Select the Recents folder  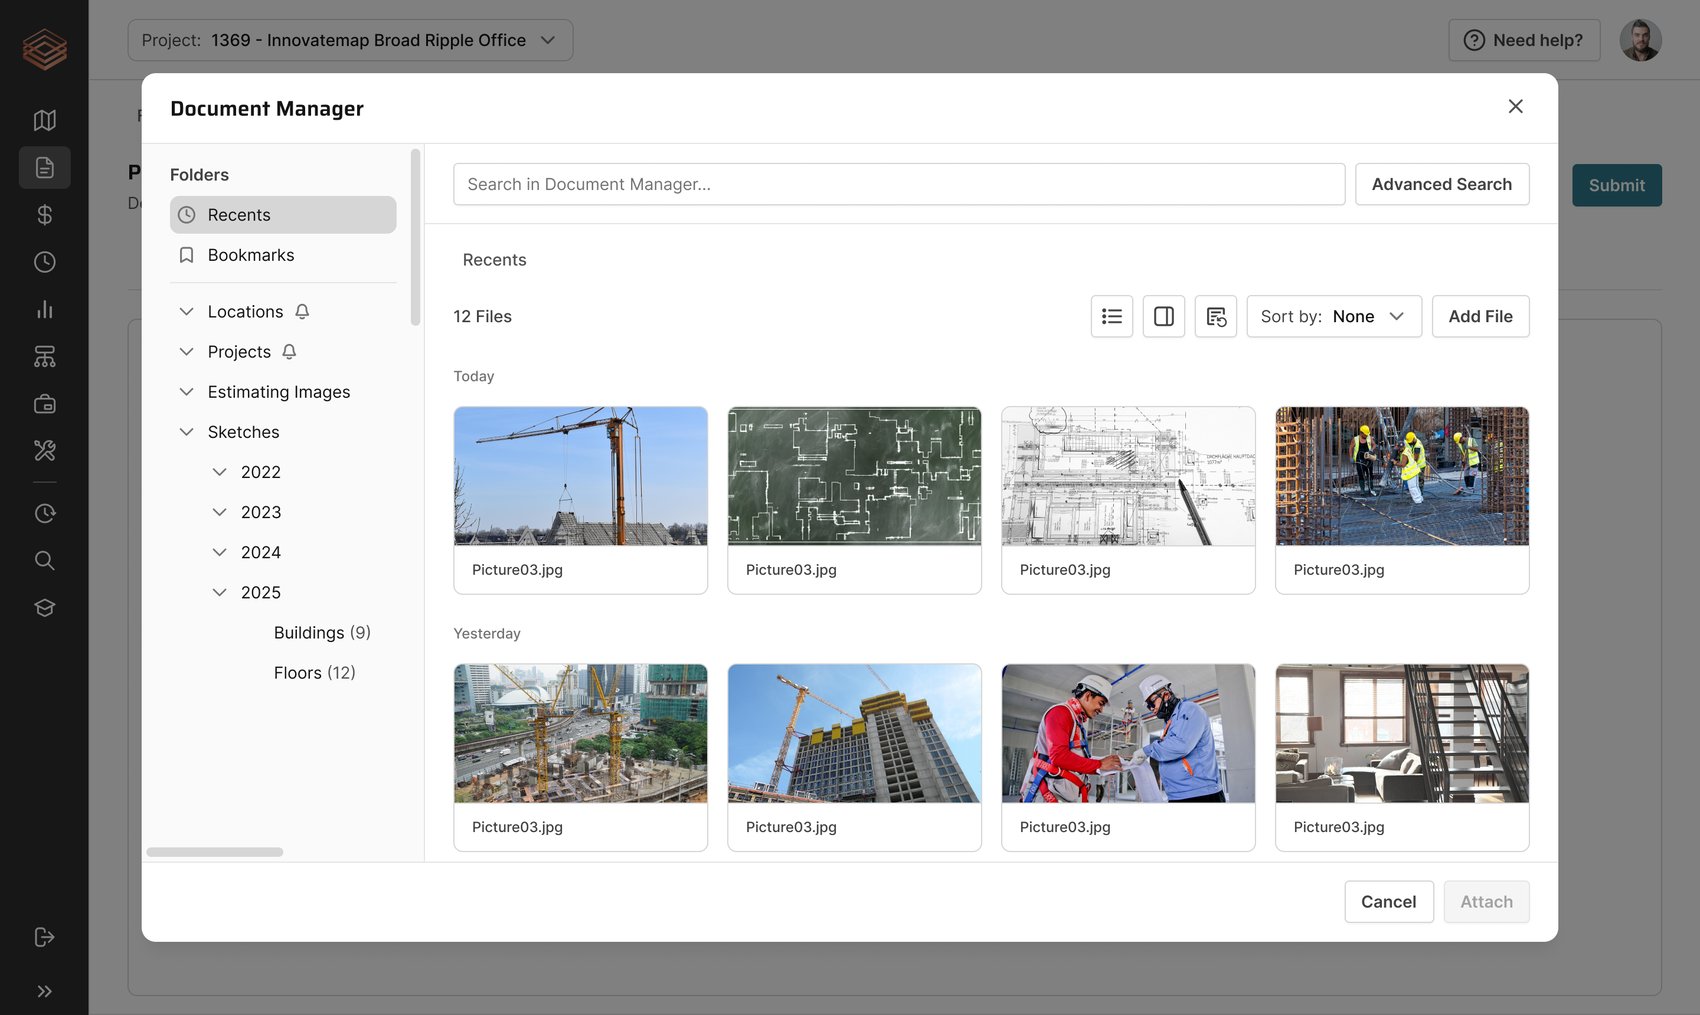pyautogui.click(x=283, y=215)
